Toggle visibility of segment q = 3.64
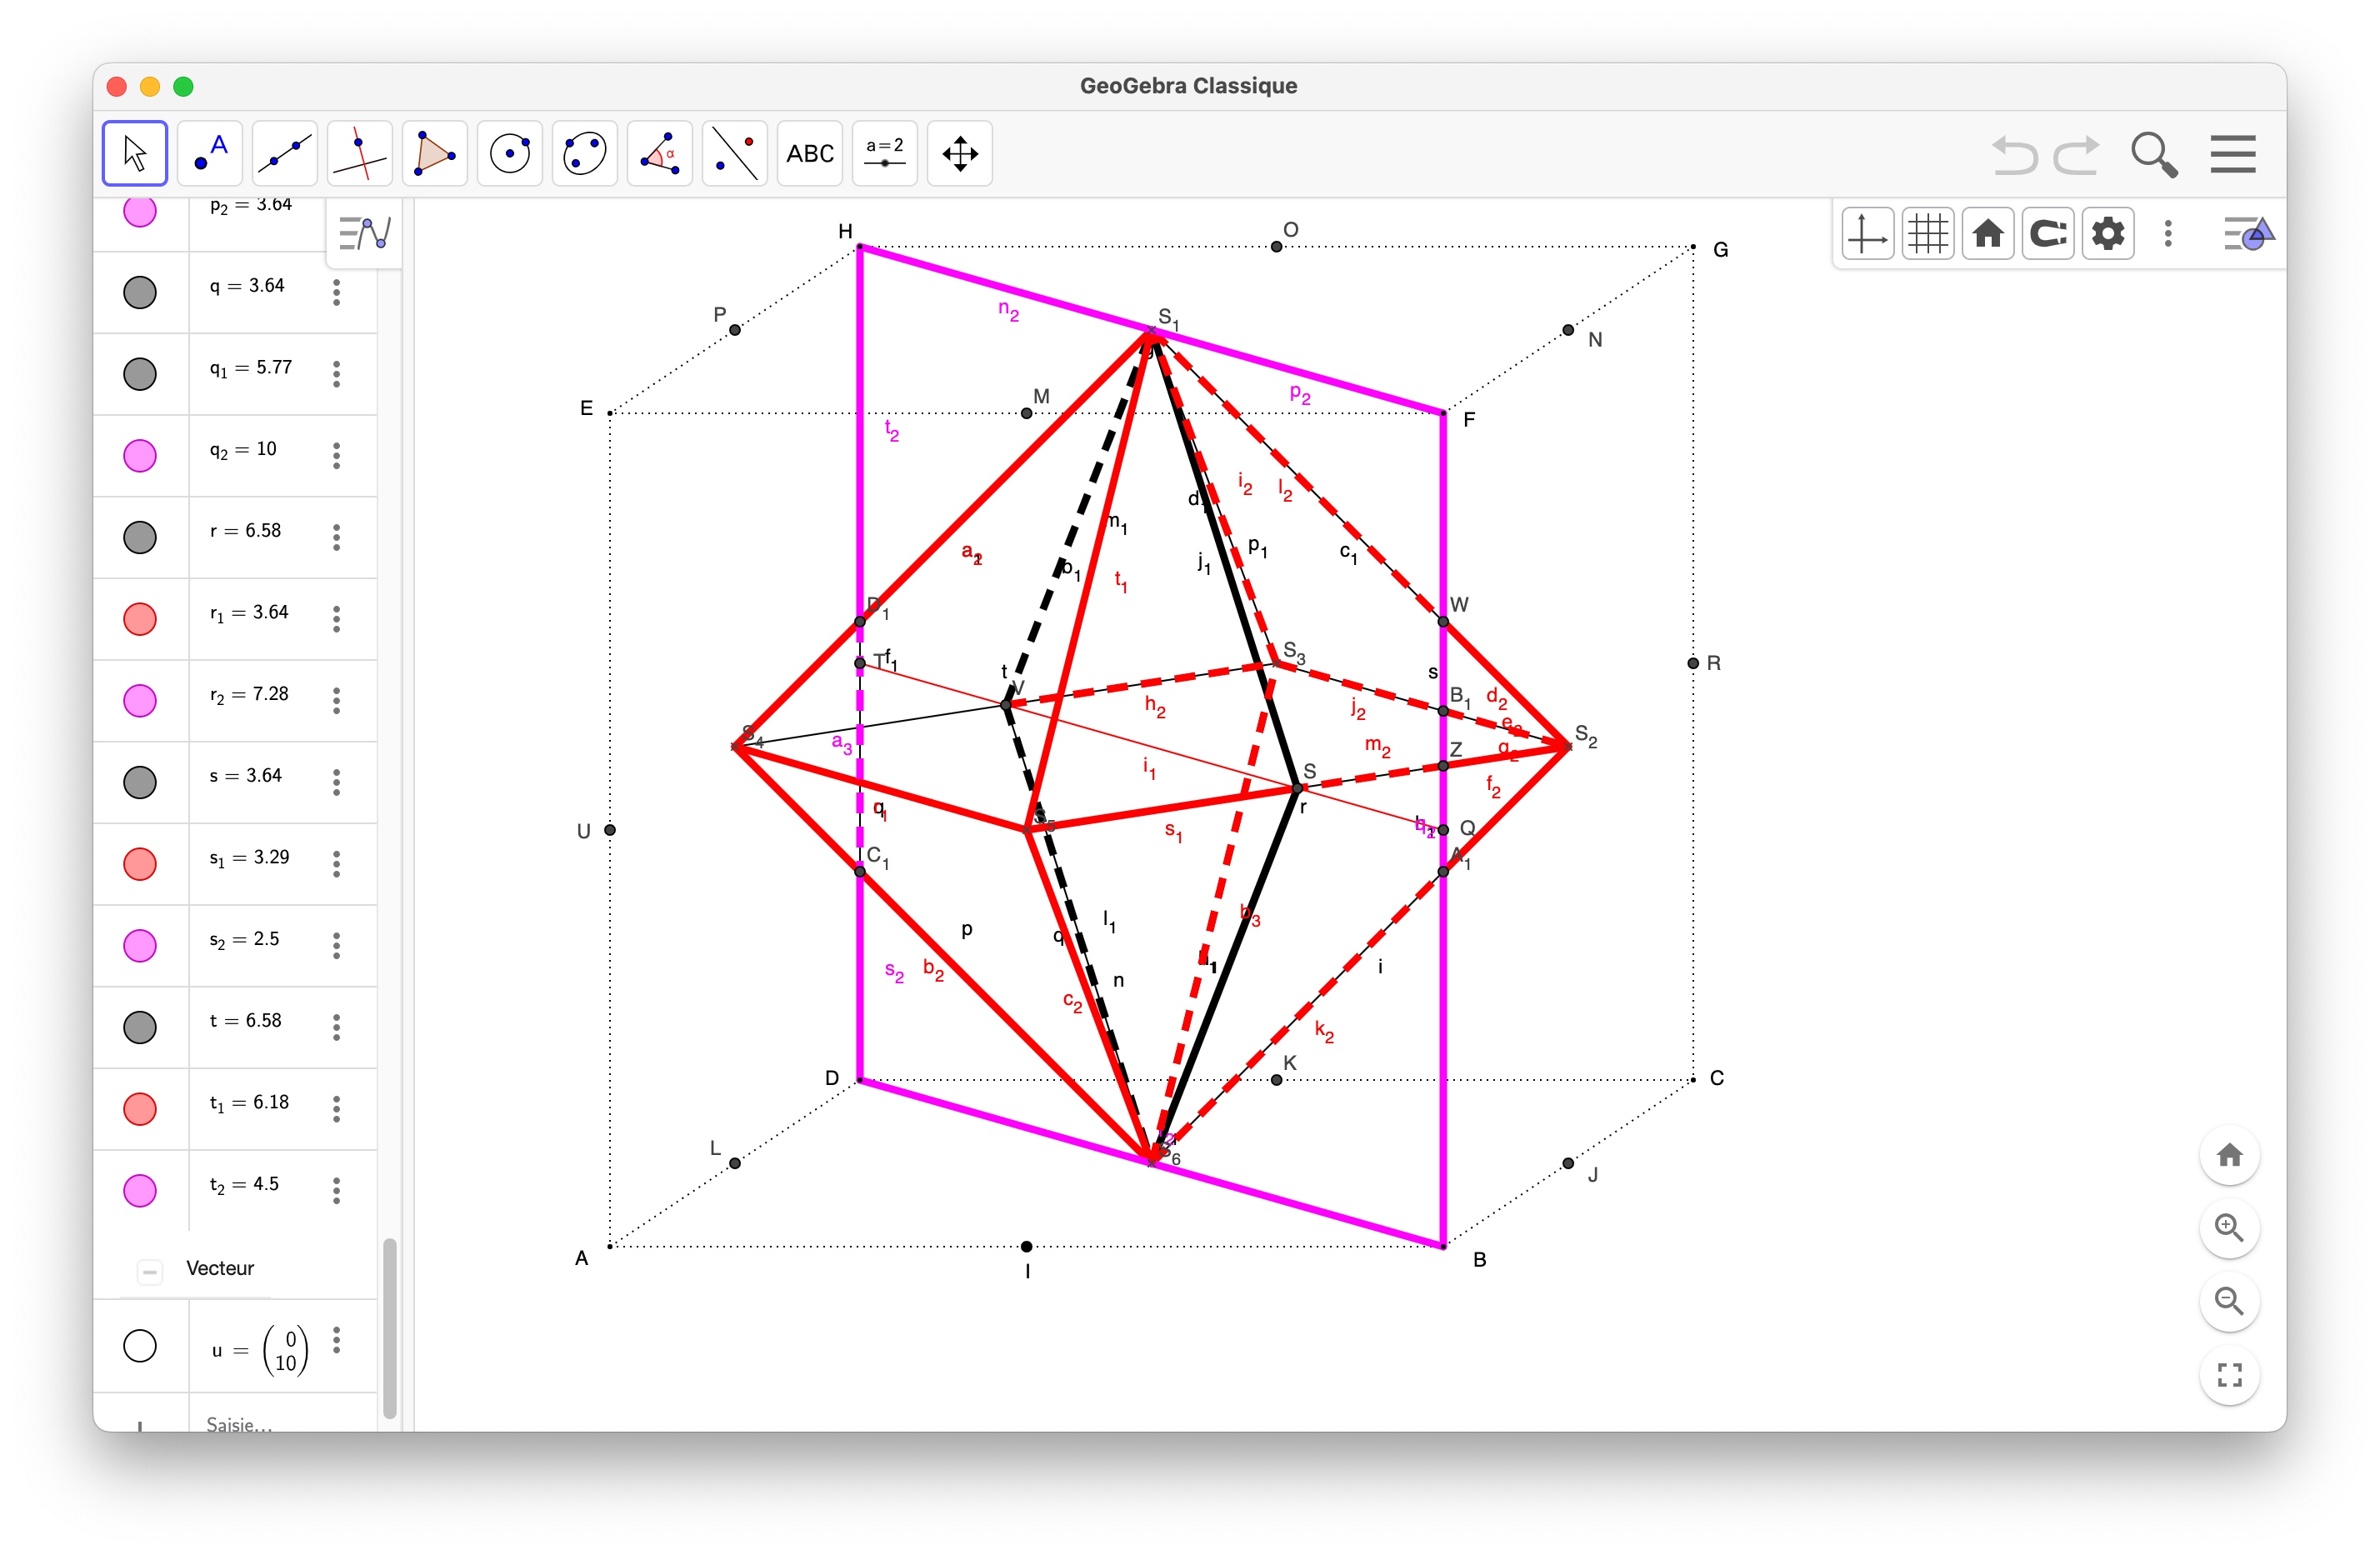Viewport: 2380px width, 1555px height. (140, 292)
